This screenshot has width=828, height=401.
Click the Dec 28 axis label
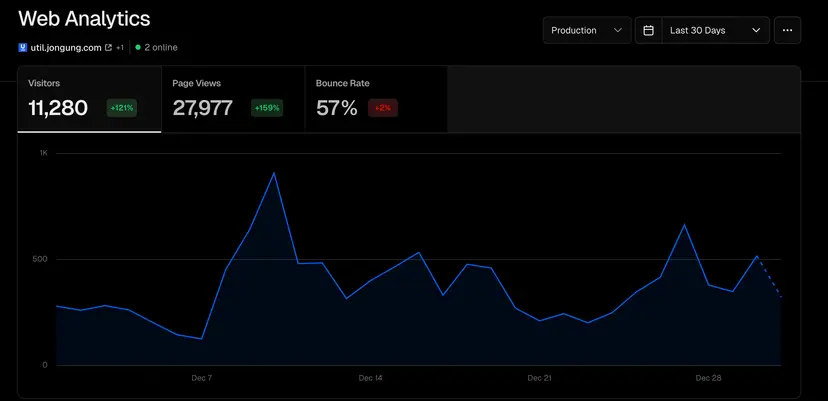pyautogui.click(x=708, y=378)
